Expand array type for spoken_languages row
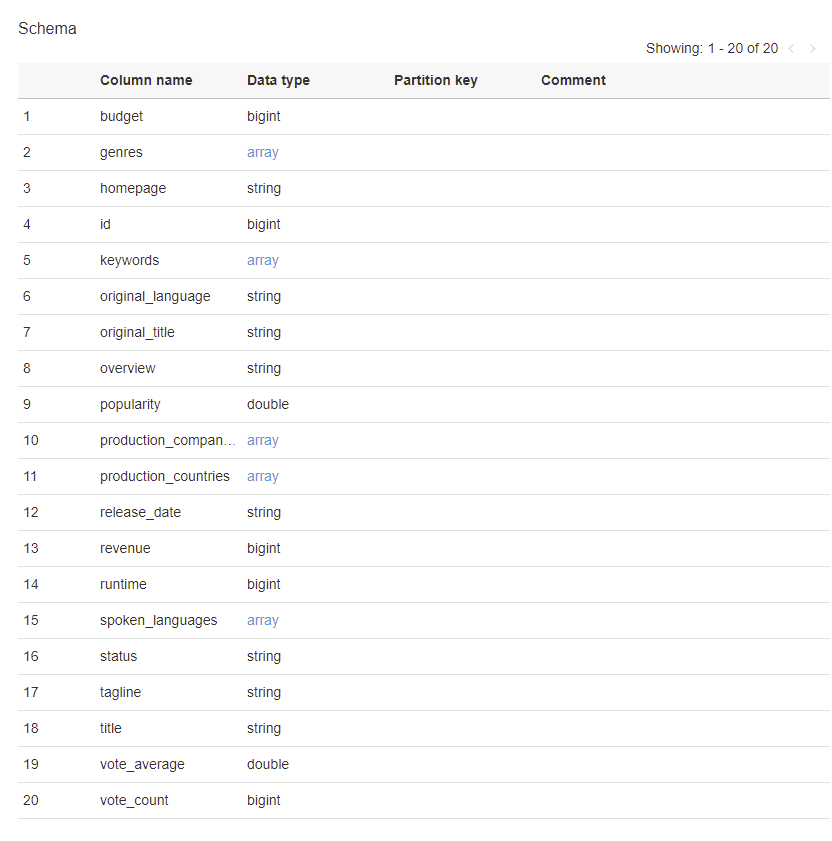The image size is (832, 841). (x=262, y=620)
